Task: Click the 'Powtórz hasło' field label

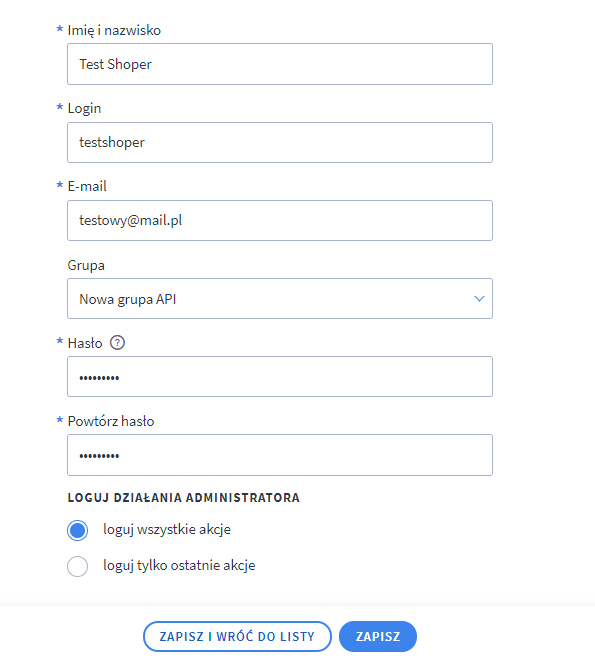Action: [111, 421]
